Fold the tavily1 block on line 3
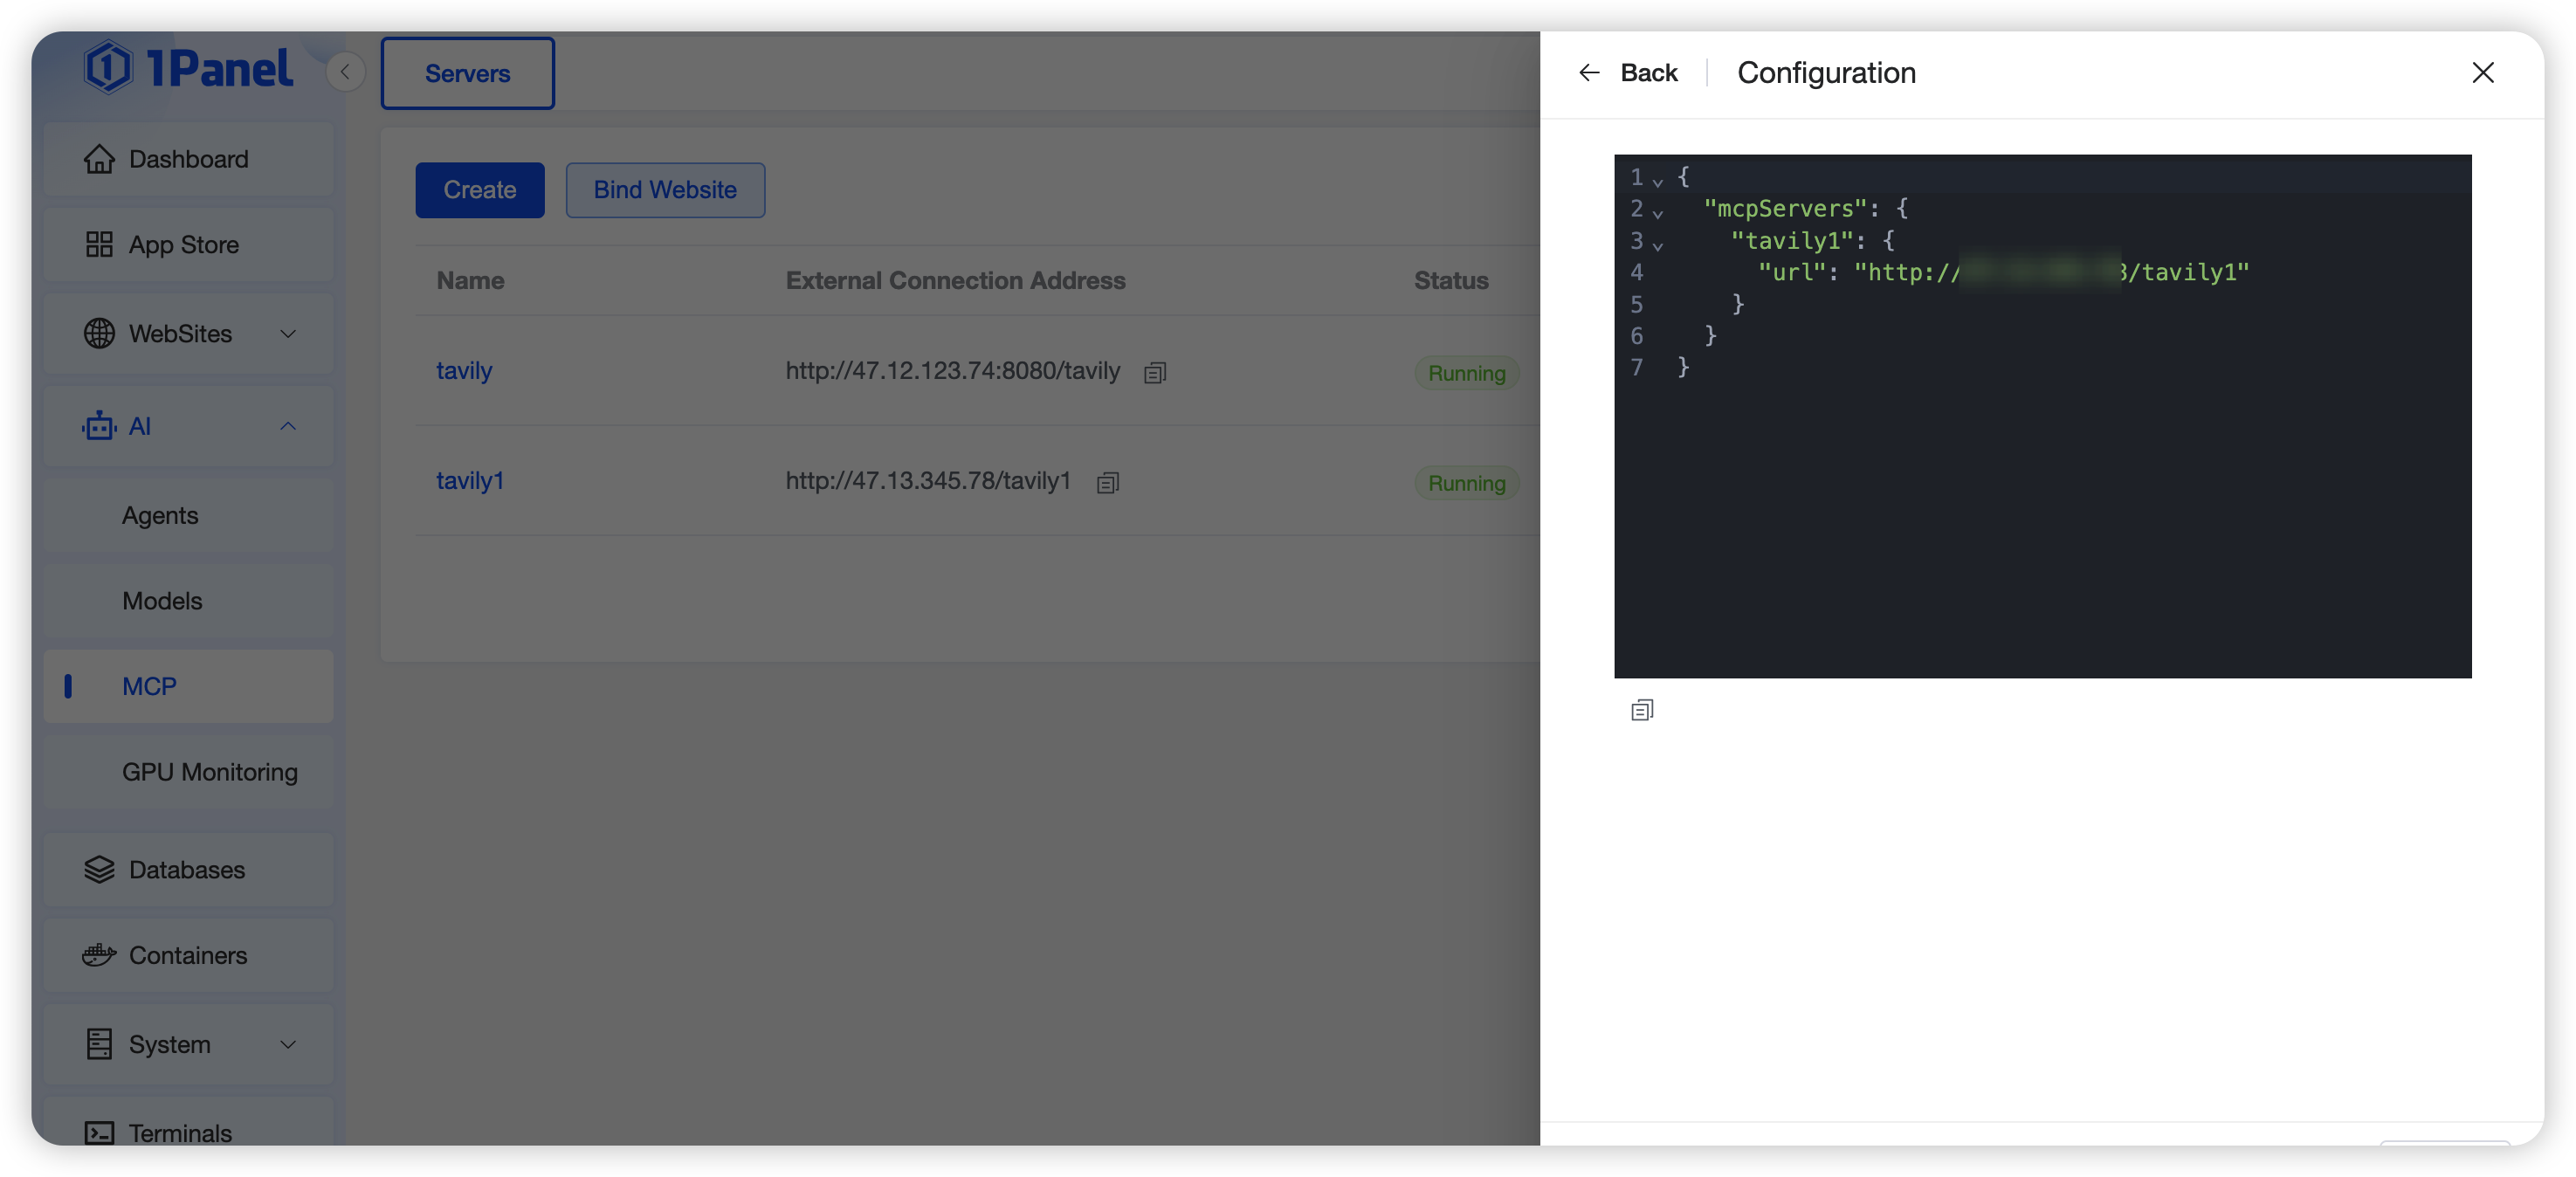This screenshot has width=2576, height=1177. pyautogui.click(x=1658, y=245)
